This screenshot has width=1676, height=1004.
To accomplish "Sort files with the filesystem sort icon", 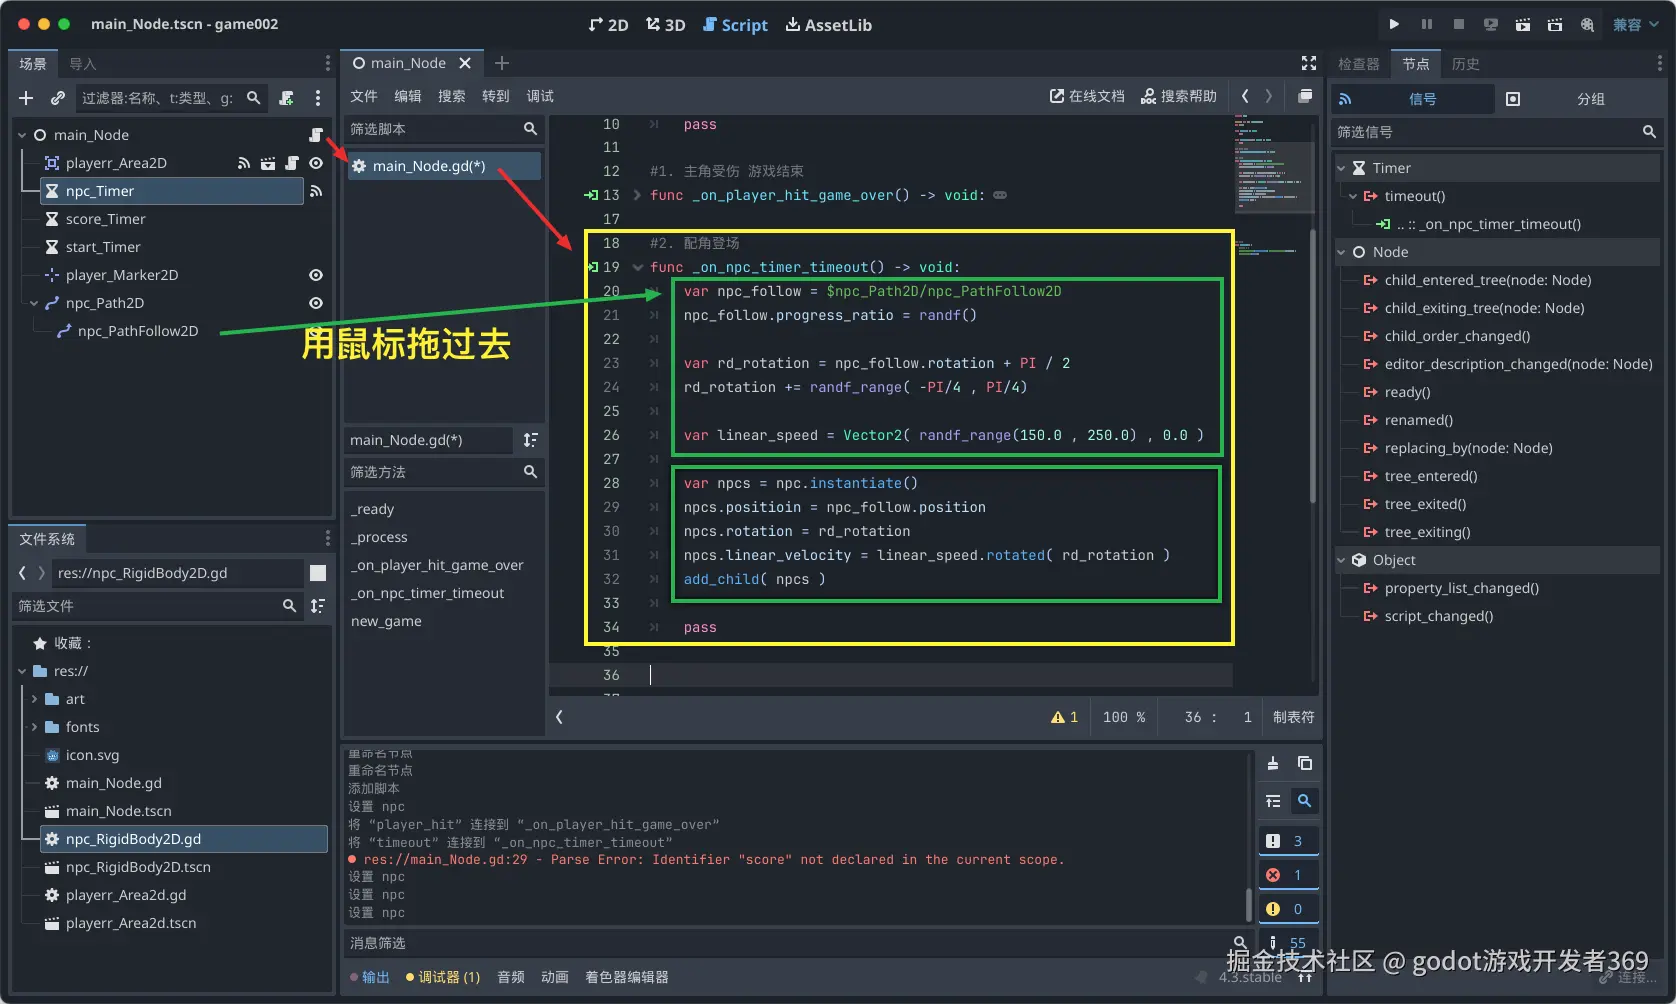I will pyautogui.click(x=318, y=606).
